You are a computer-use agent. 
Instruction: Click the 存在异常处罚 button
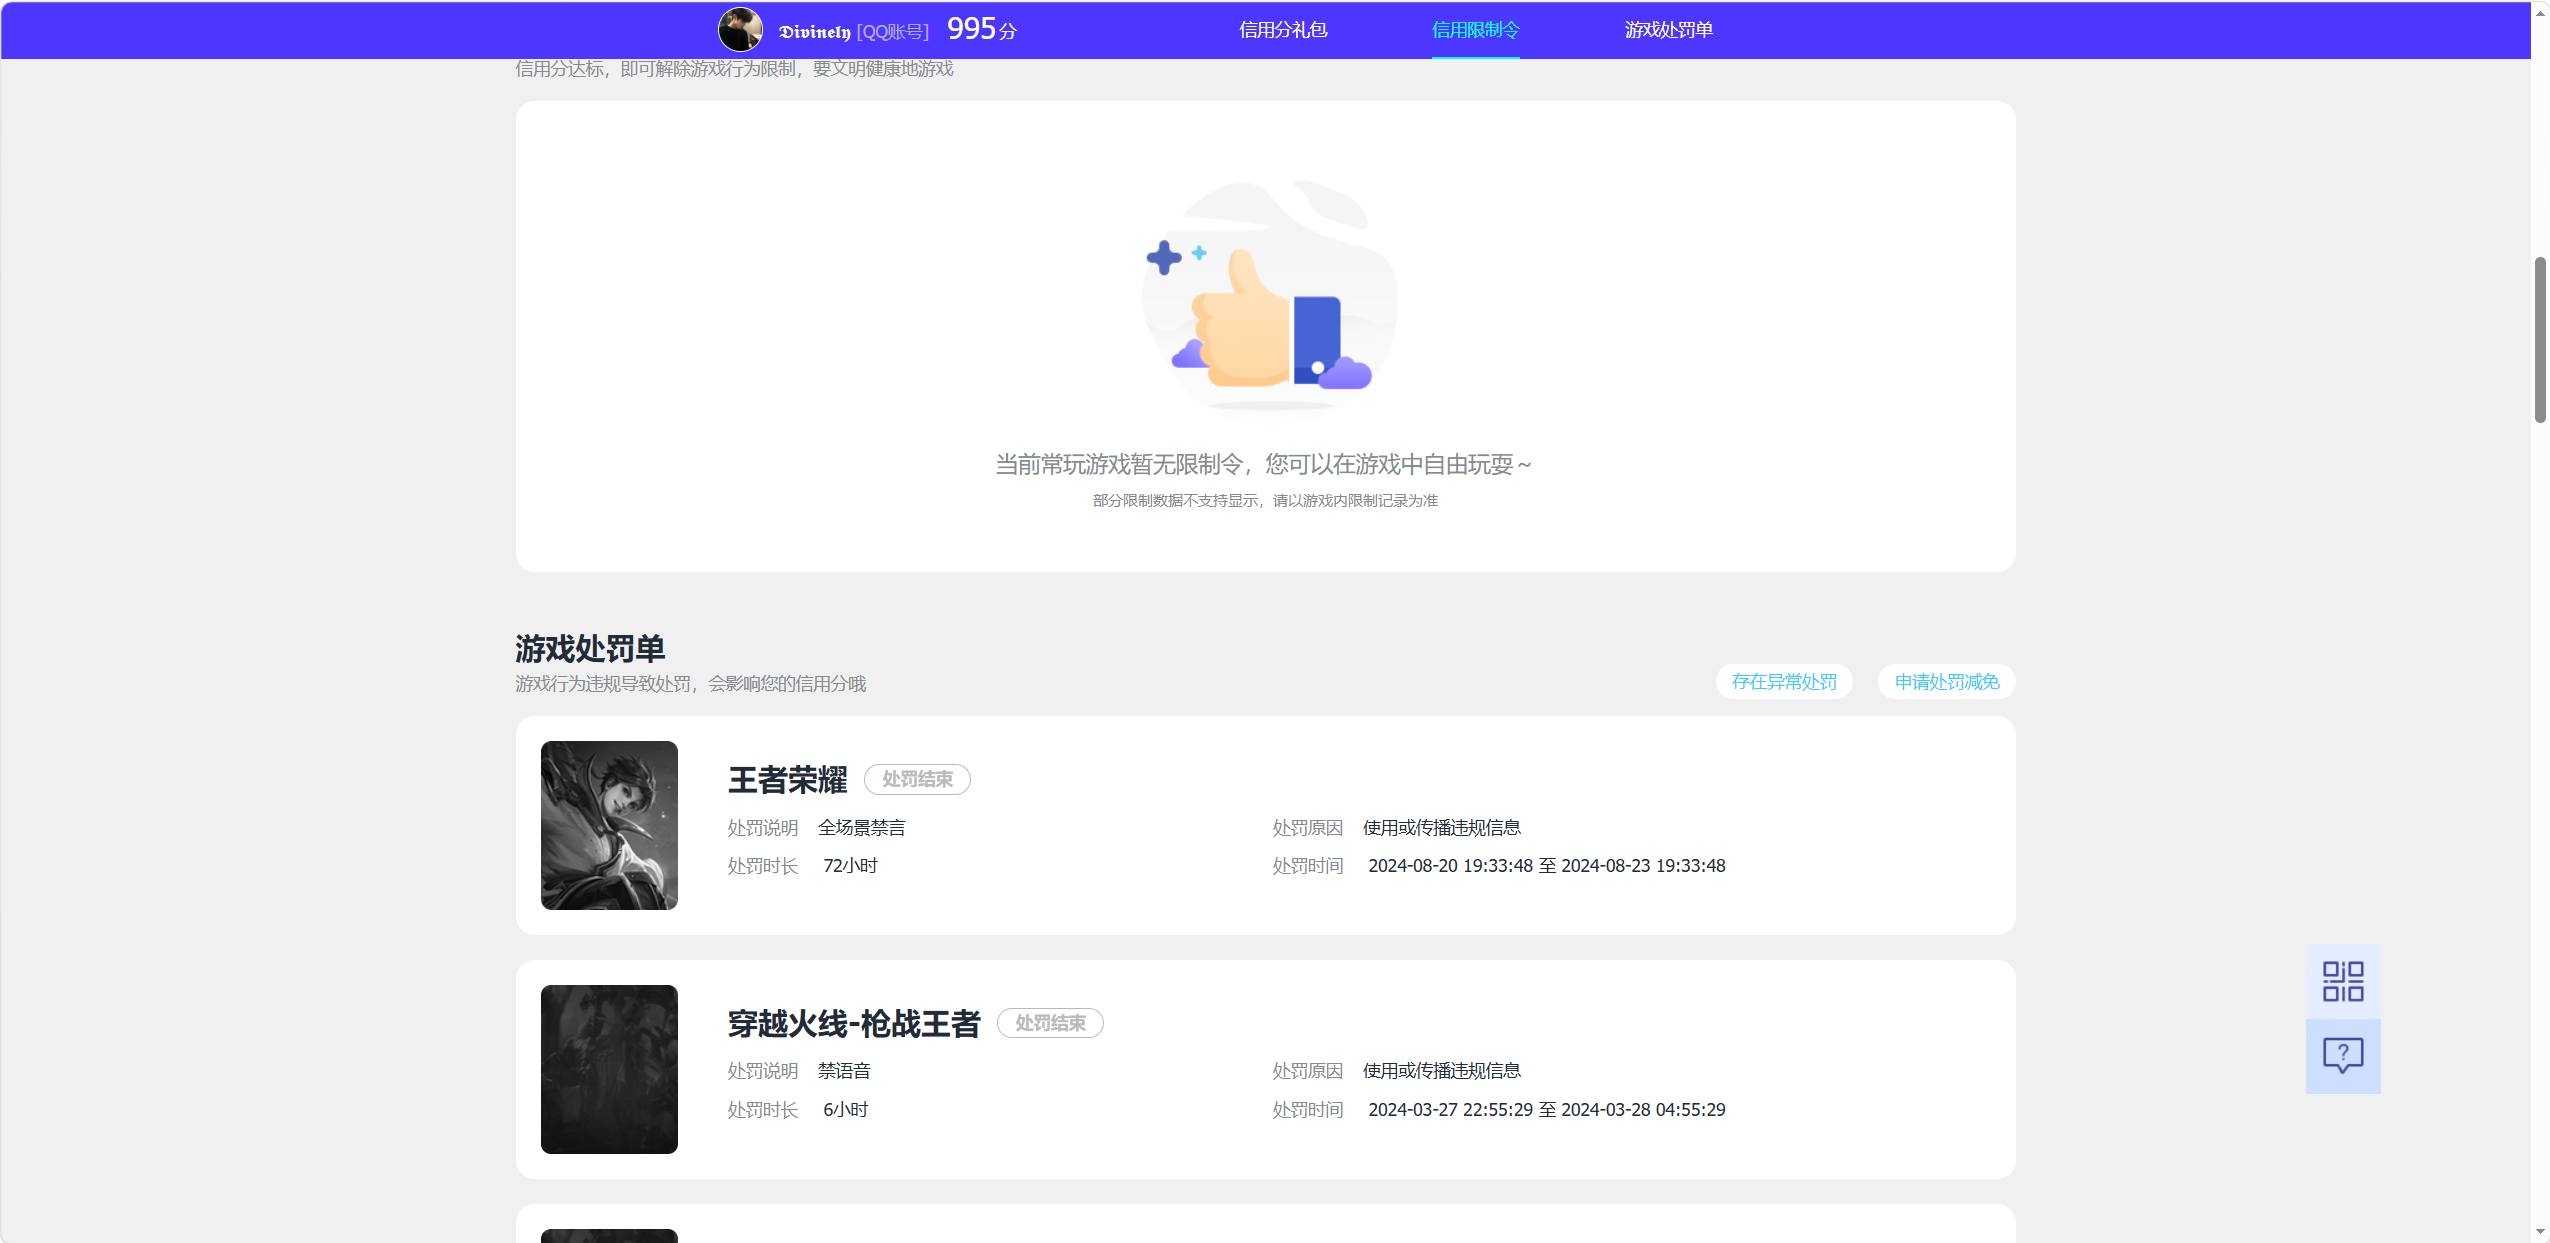pos(1784,682)
